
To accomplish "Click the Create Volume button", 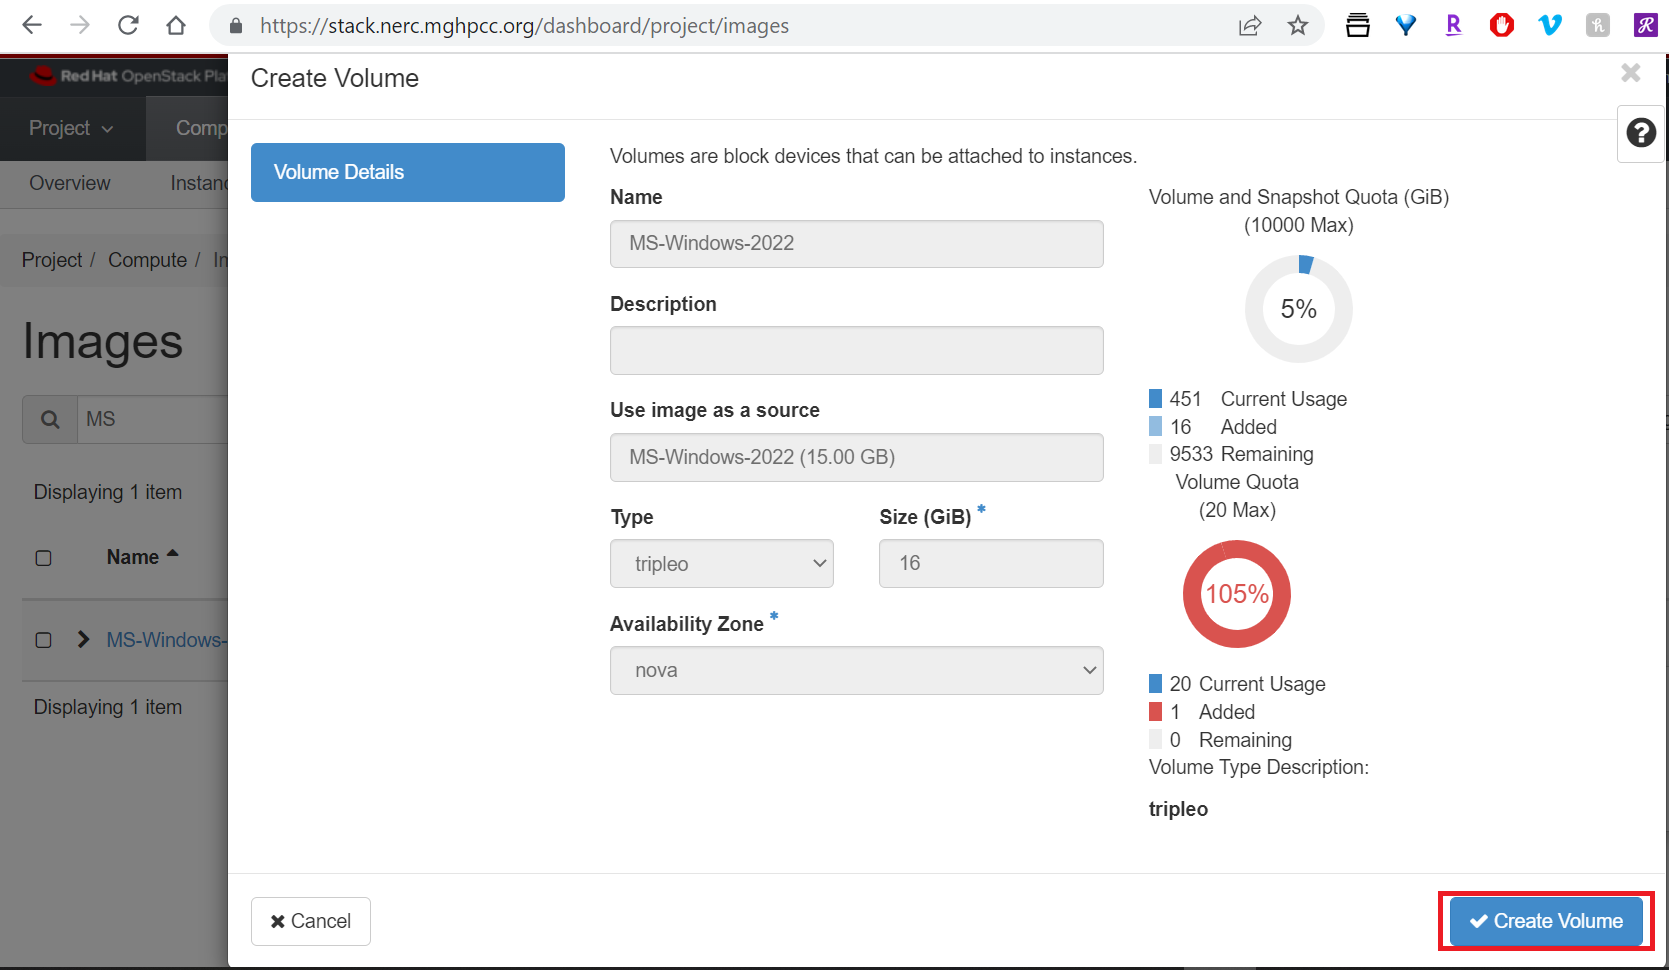I will click(x=1546, y=921).
